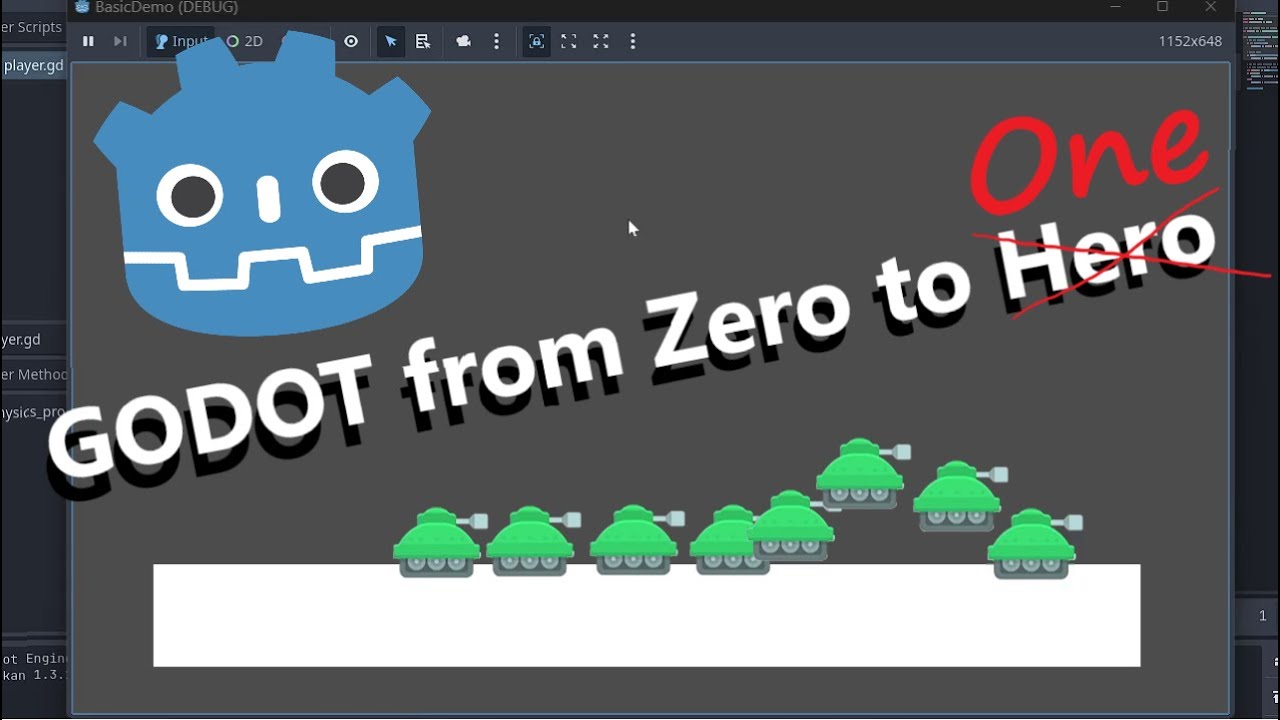Image resolution: width=1280 pixels, height=720 pixels.
Task: Switch to Input mode
Action: tap(180, 41)
